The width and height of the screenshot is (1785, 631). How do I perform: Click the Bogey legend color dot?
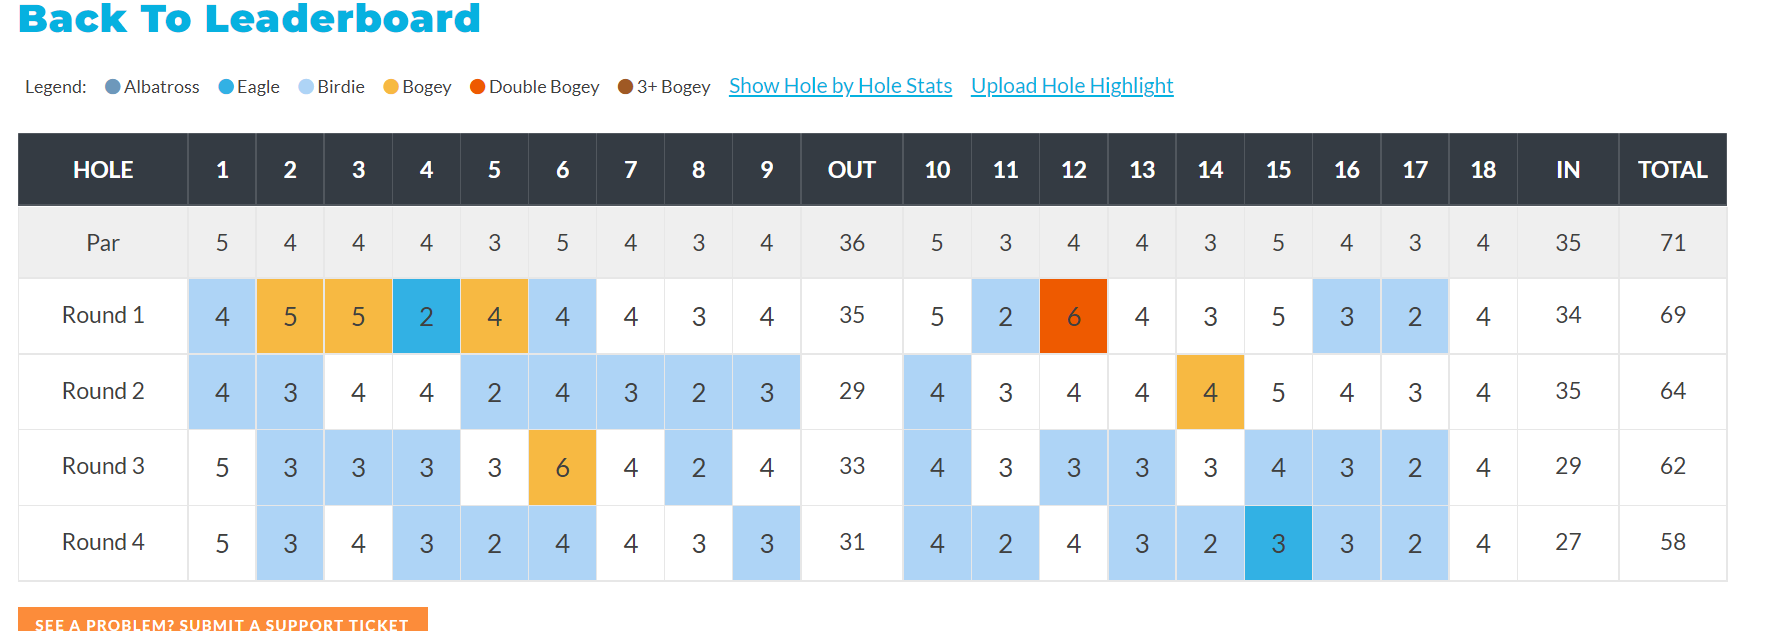coord(391,87)
